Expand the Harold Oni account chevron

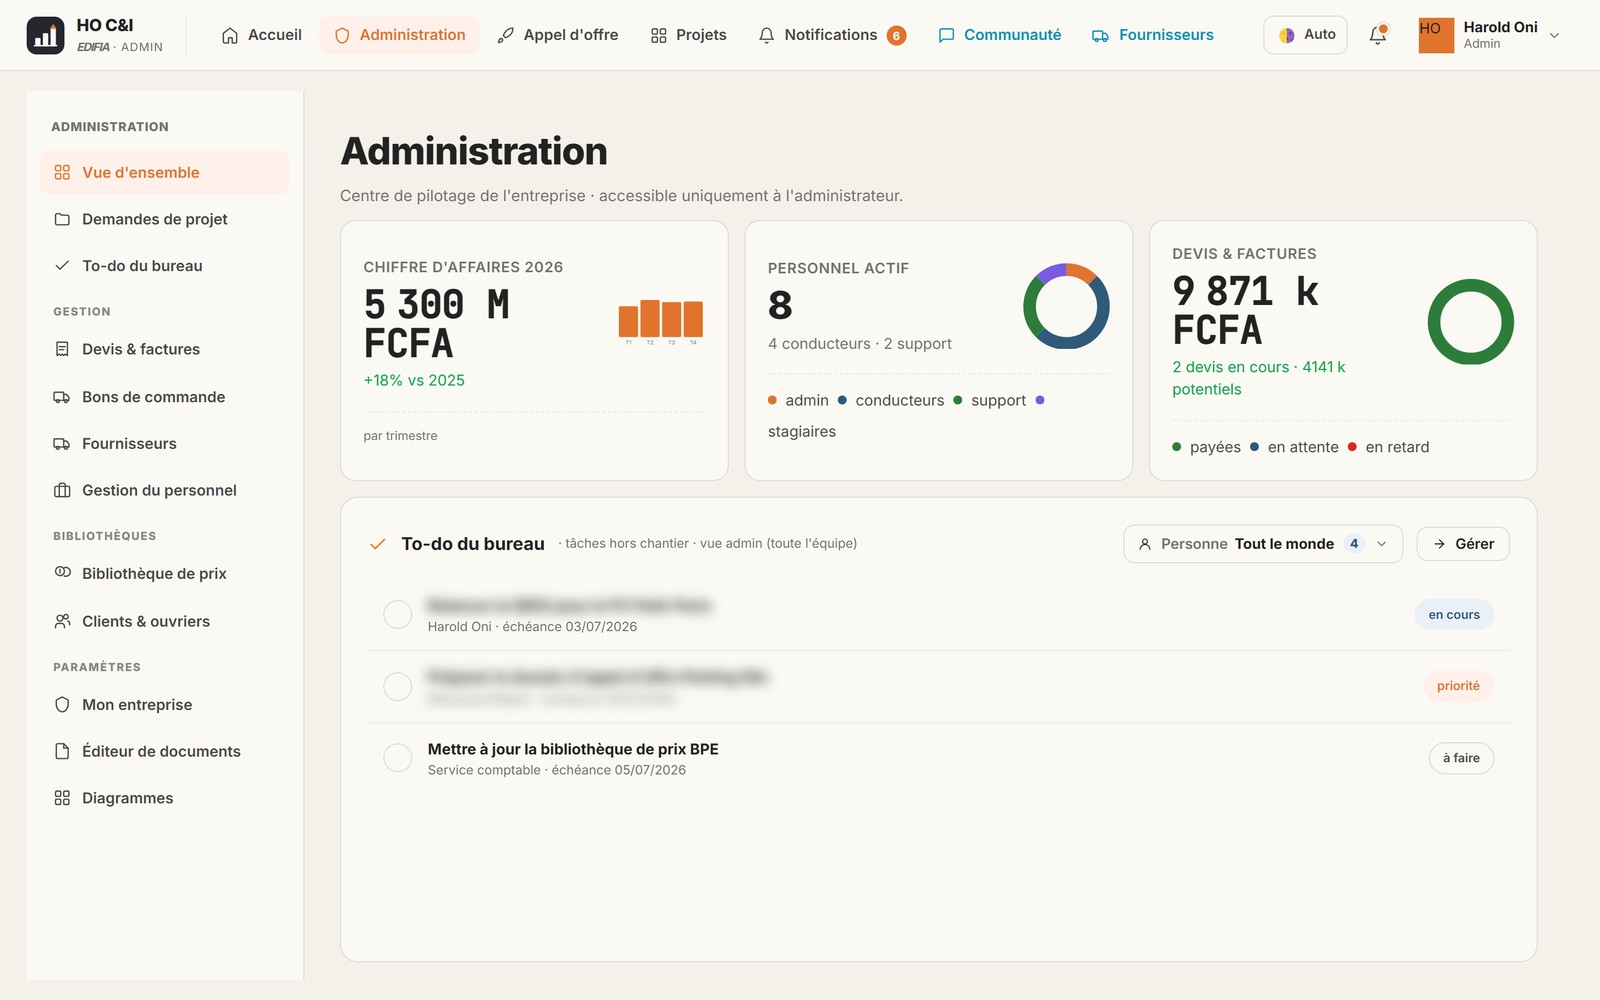(x=1555, y=35)
